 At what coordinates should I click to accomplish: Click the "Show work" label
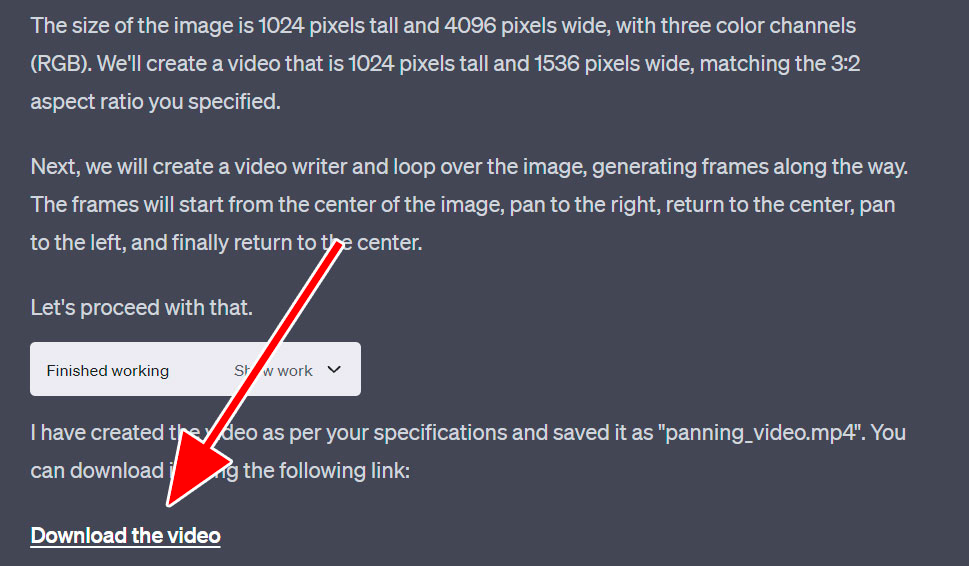(x=274, y=371)
